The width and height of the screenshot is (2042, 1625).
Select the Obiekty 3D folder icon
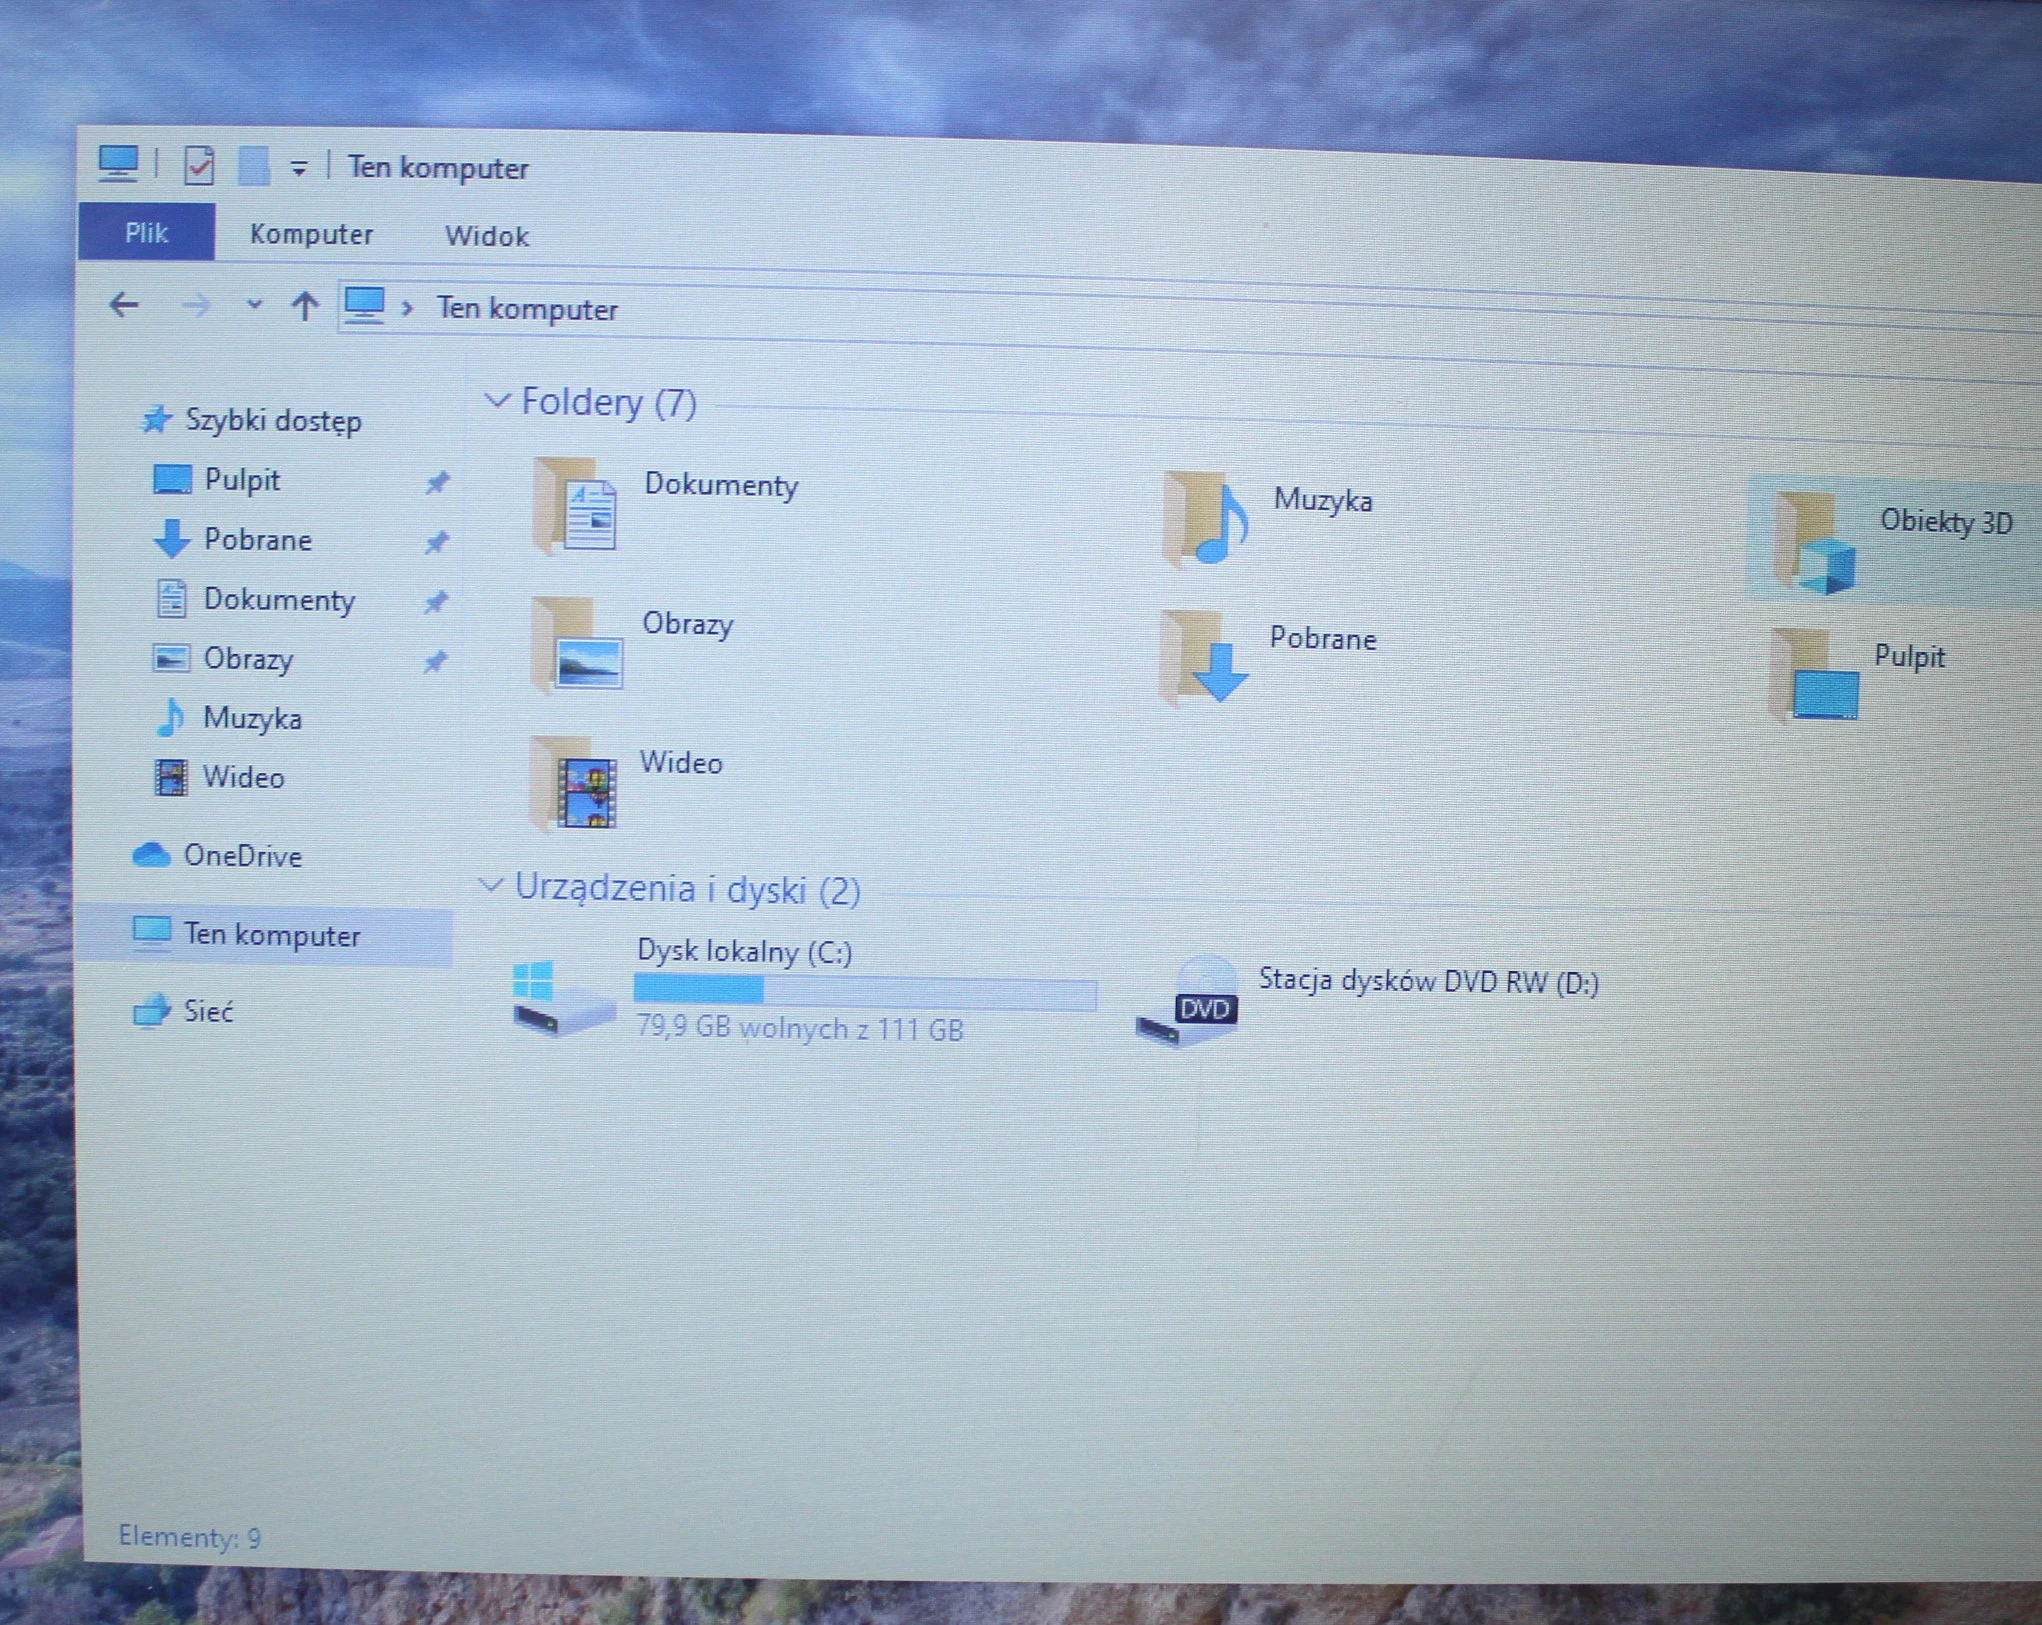point(1815,545)
